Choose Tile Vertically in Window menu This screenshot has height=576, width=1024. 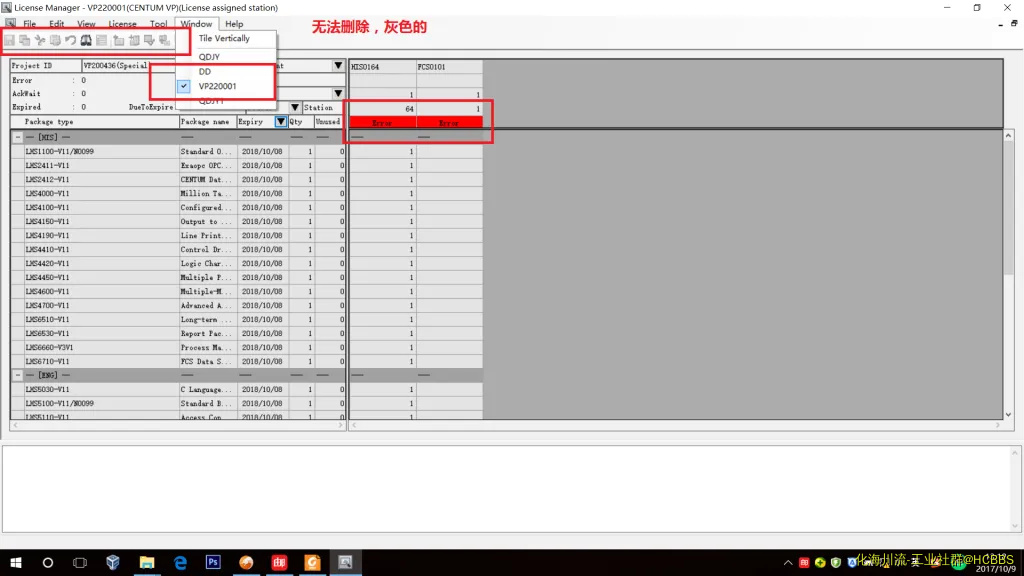point(226,39)
